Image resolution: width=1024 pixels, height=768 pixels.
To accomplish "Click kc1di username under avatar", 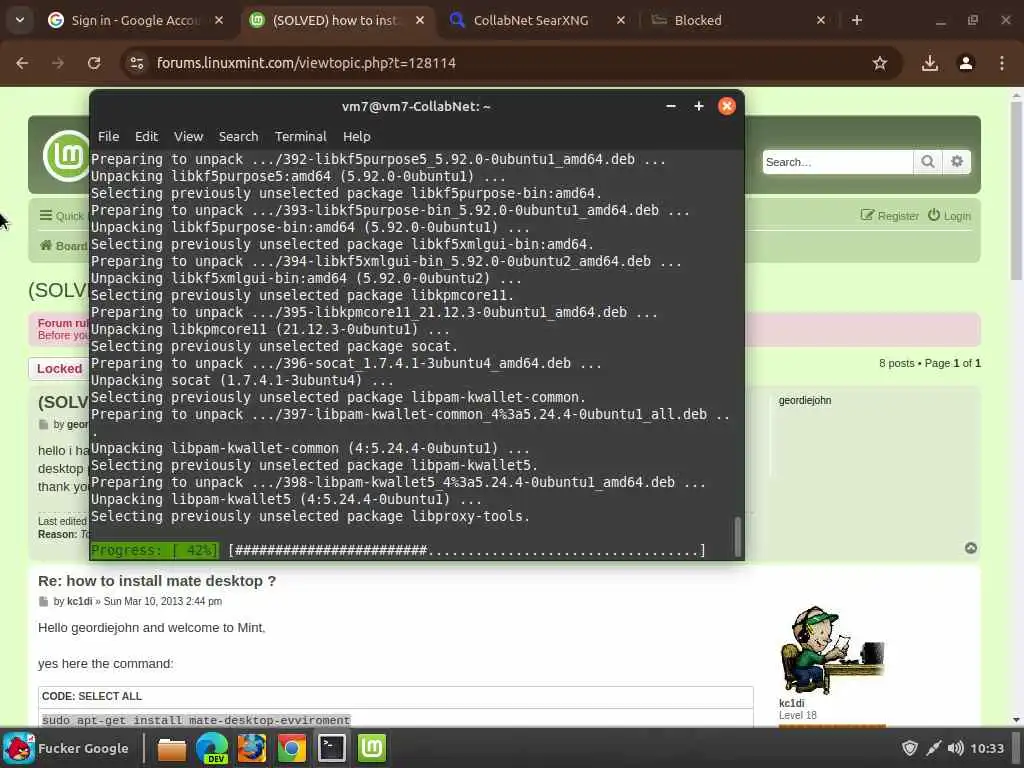I will click(792, 703).
